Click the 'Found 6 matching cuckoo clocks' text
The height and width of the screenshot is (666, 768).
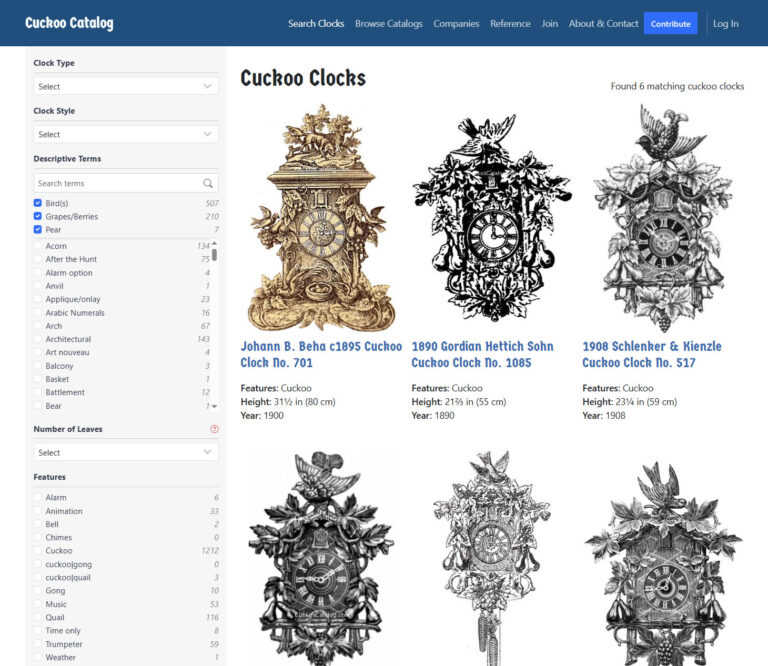point(677,86)
